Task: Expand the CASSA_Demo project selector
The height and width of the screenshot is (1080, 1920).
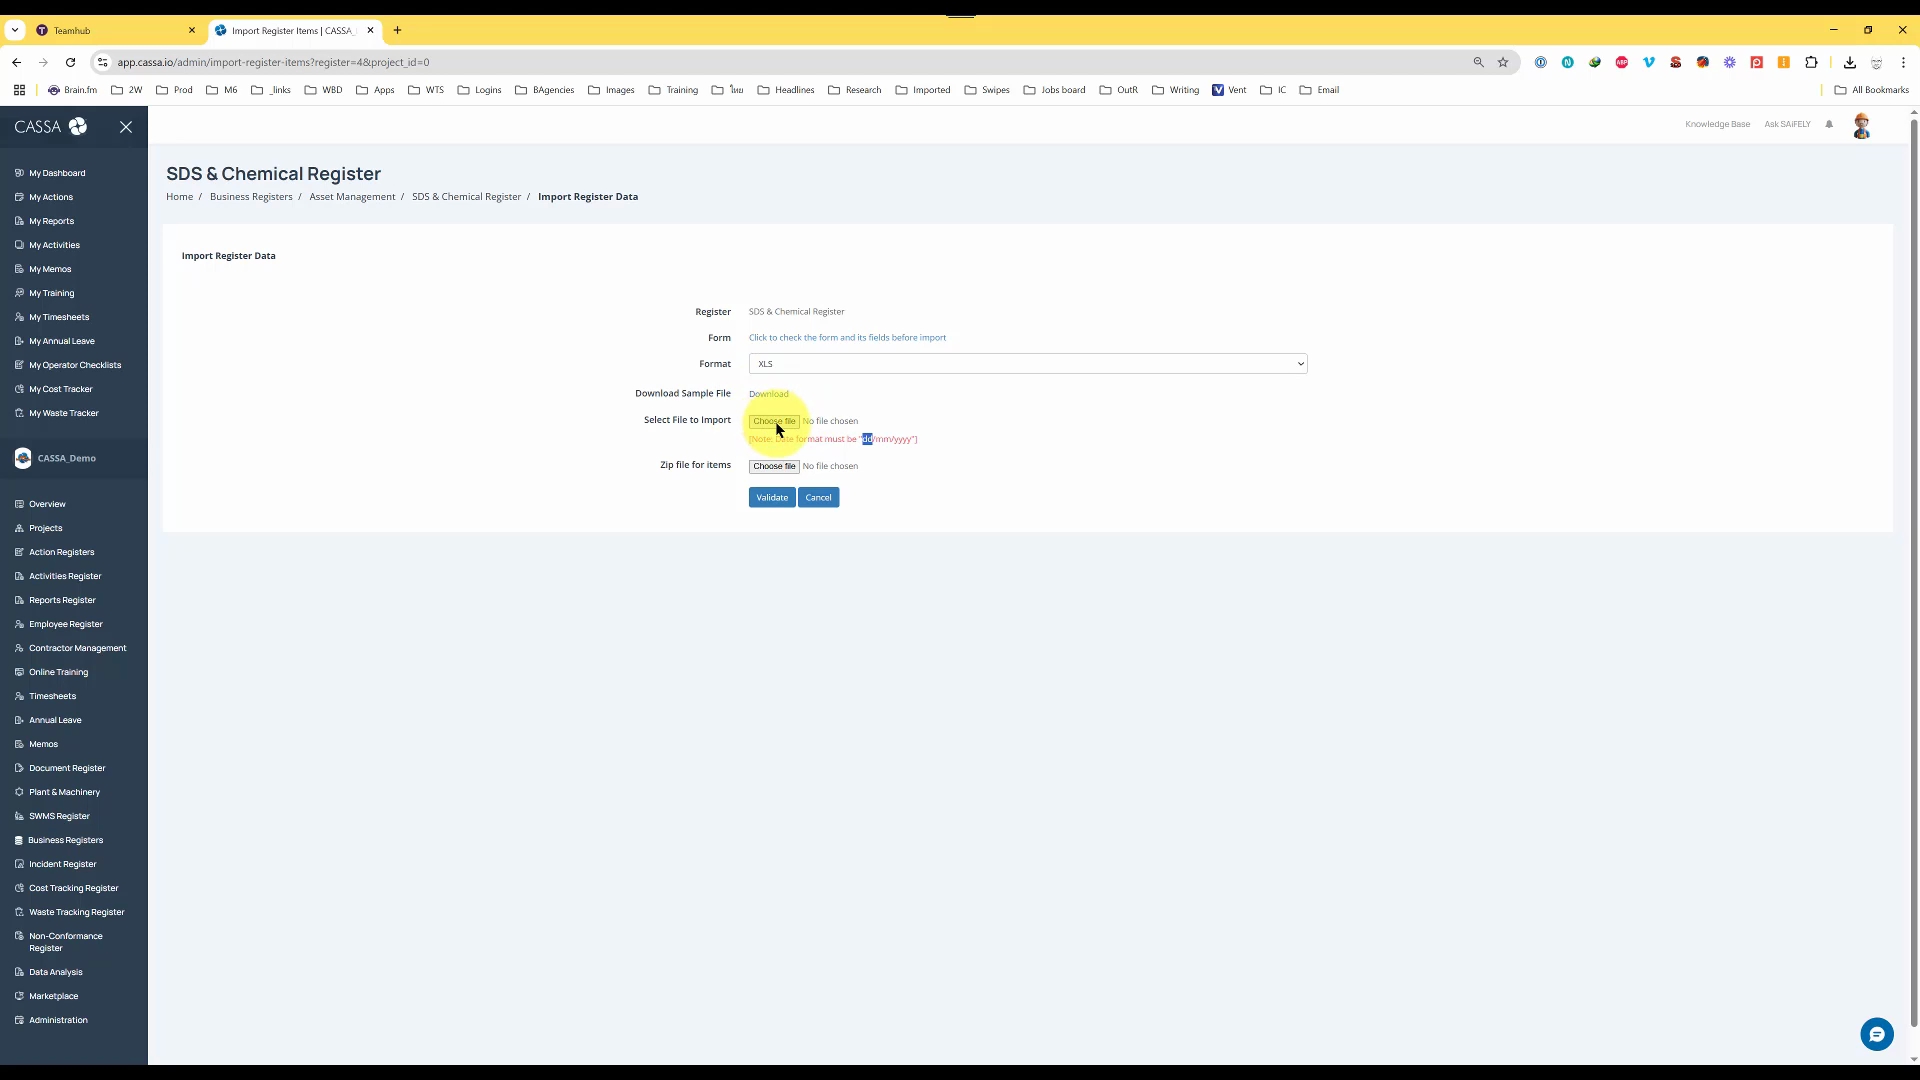Action: 66,458
